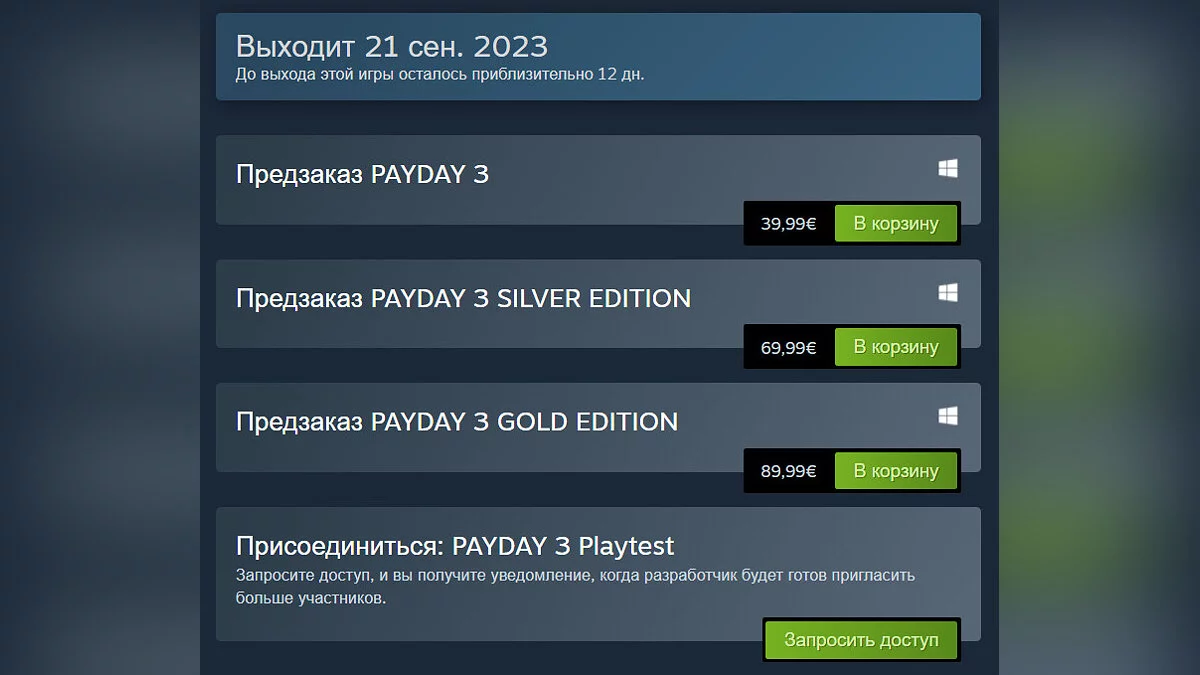Screen dimensions: 1200x675
Task: Click the Windows icon for PAYDAY 3 preorder
Action: click(x=948, y=169)
